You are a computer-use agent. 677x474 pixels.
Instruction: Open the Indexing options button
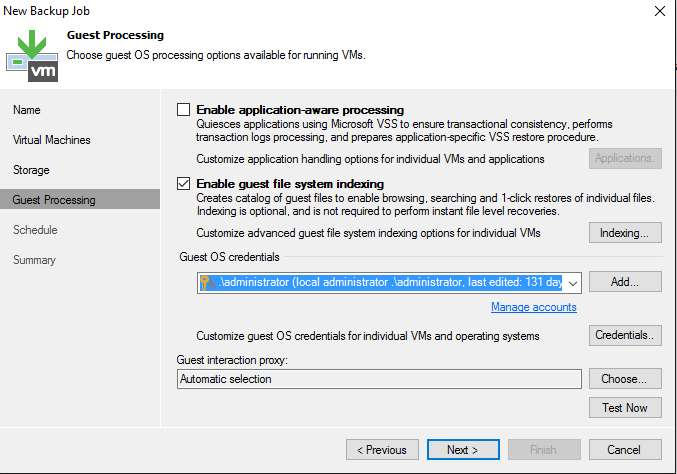point(625,233)
